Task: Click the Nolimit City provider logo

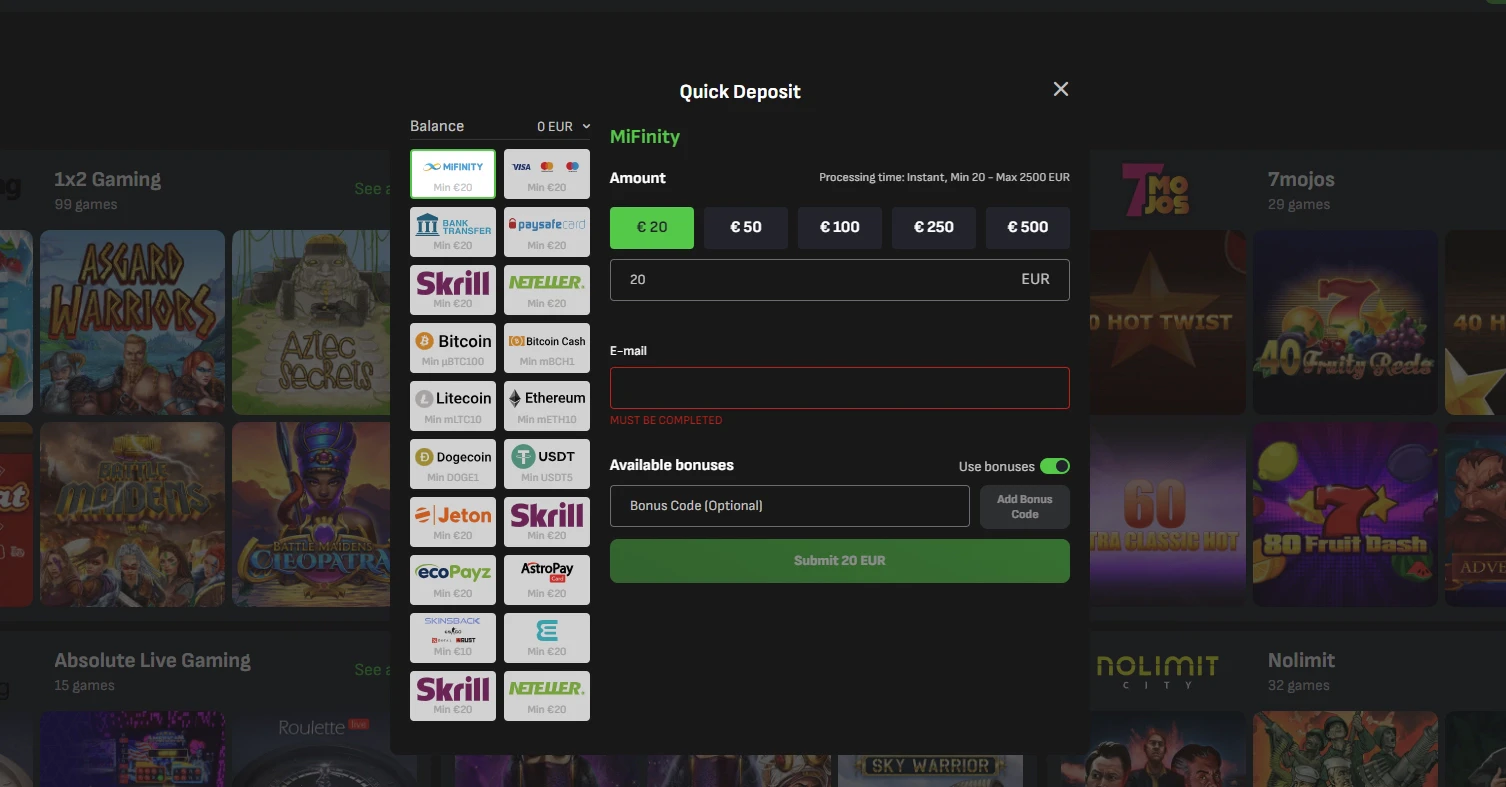Action: [x=1158, y=671]
